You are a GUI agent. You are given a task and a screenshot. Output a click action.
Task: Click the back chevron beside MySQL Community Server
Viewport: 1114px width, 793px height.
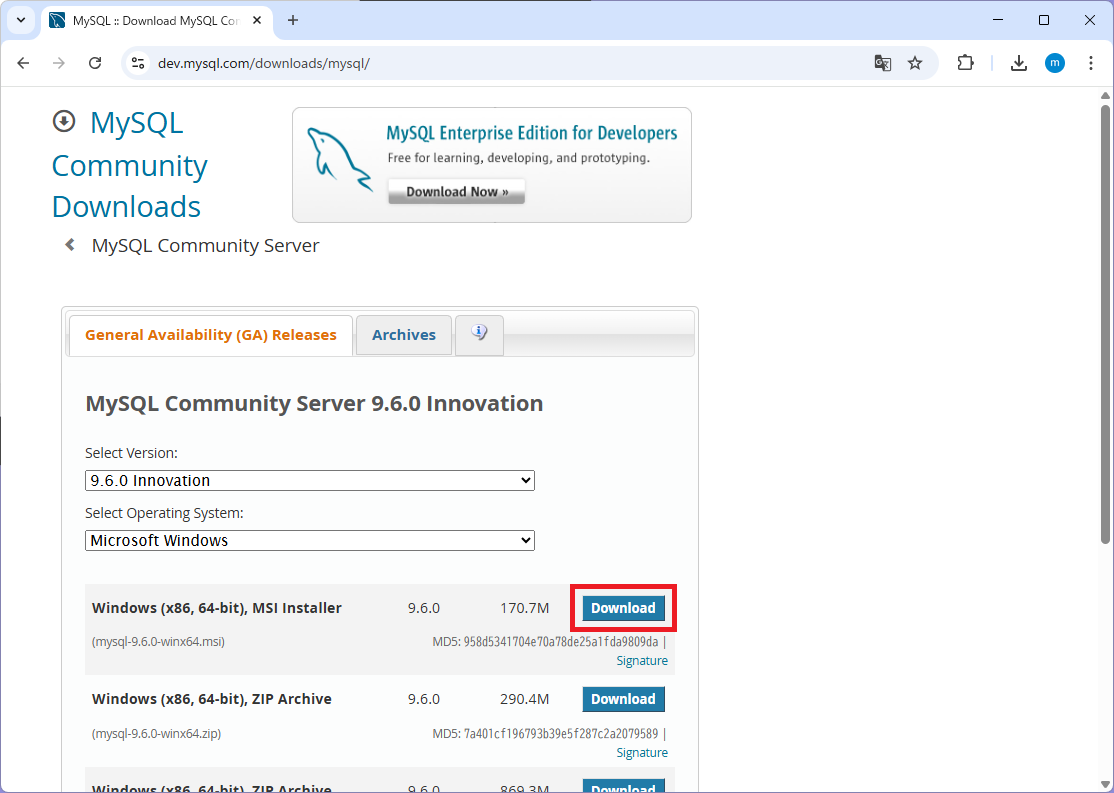[x=70, y=245]
